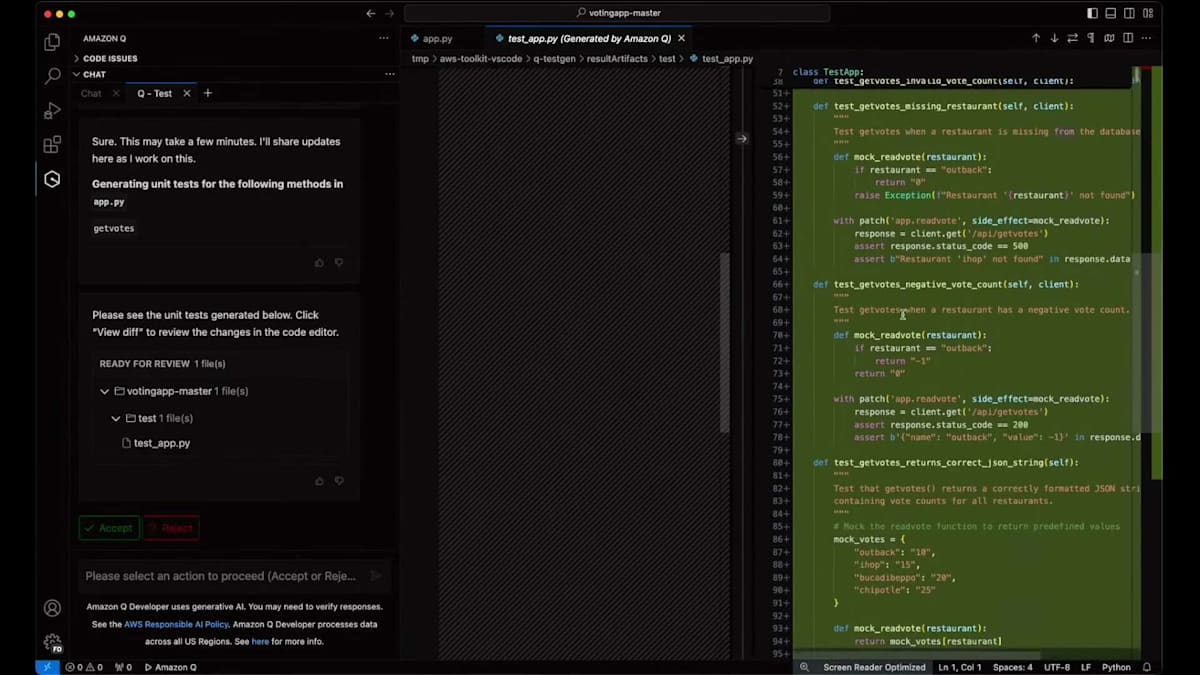Select test_app.py in review file tree
The image size is (1200, 675).
(x=156, y=443)
